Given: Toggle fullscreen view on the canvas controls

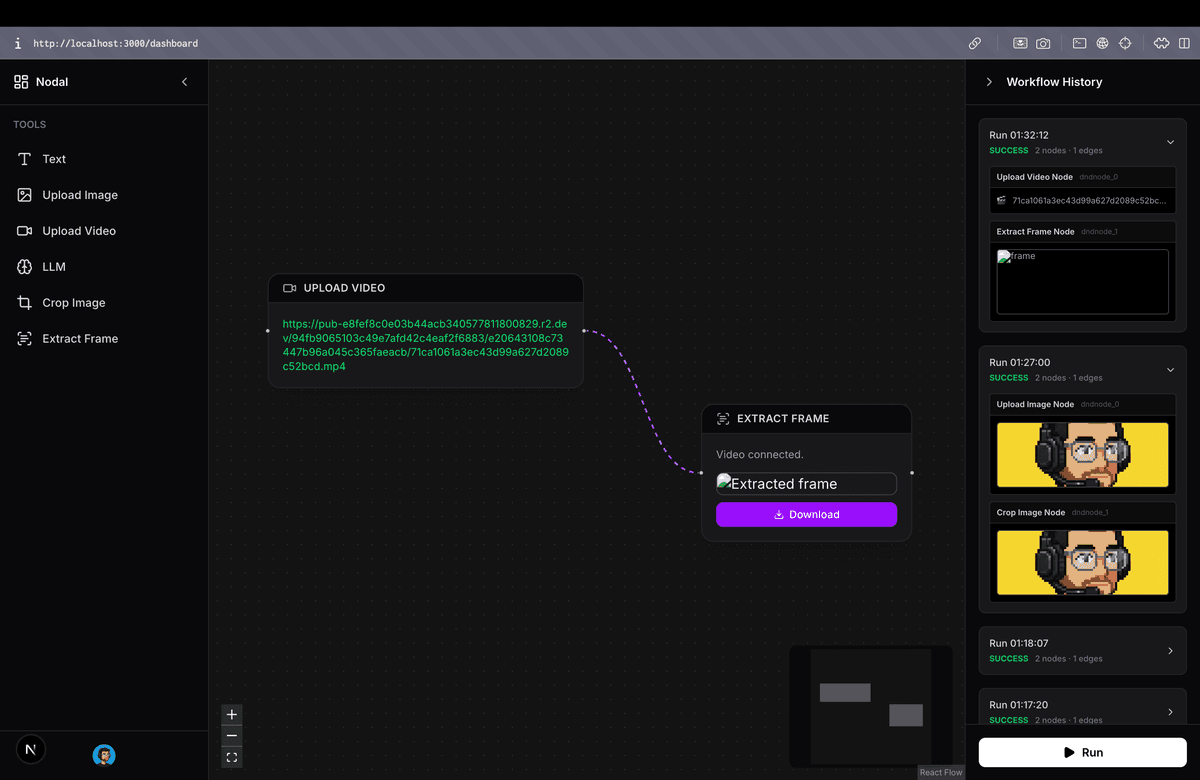Looking at the screenshot, I should (x=231, y=757).
